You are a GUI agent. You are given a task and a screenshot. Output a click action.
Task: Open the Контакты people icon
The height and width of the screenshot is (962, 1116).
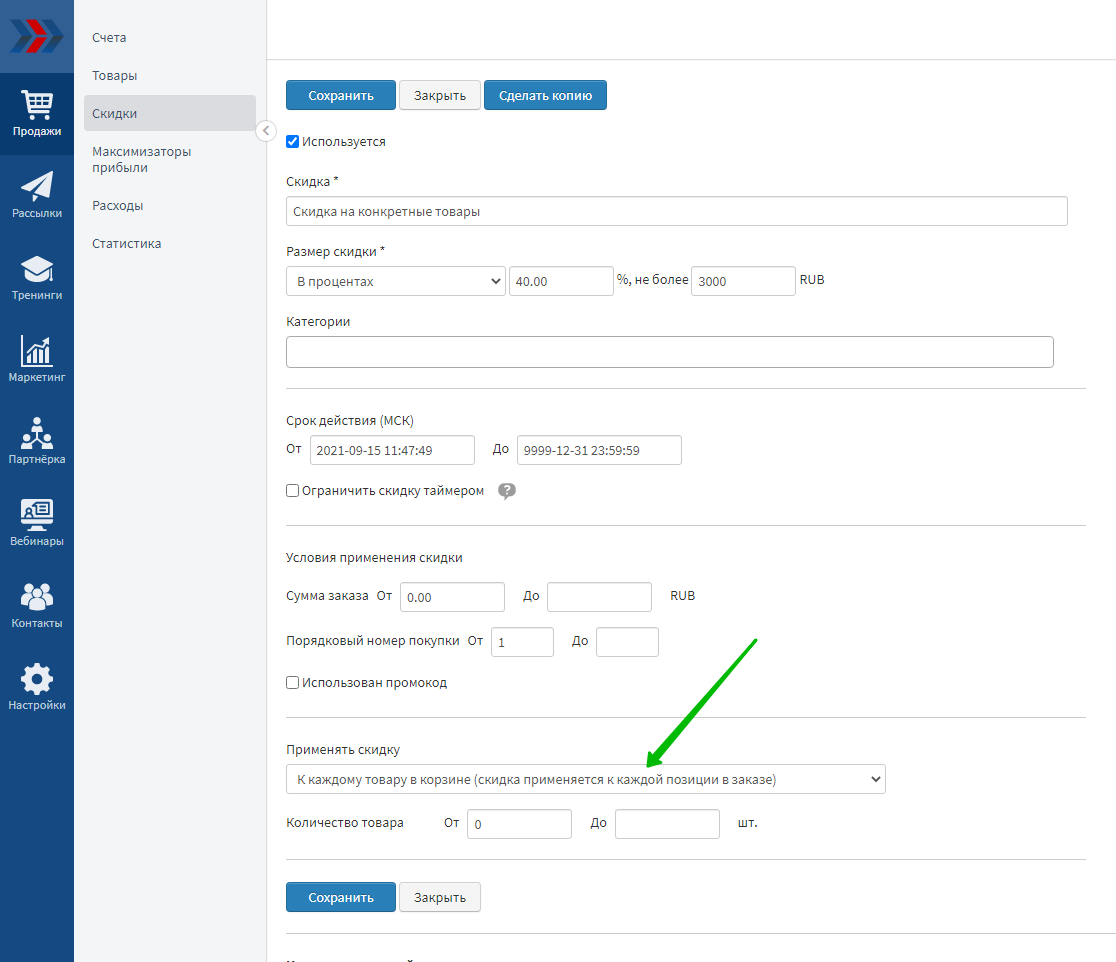[37, 605]
